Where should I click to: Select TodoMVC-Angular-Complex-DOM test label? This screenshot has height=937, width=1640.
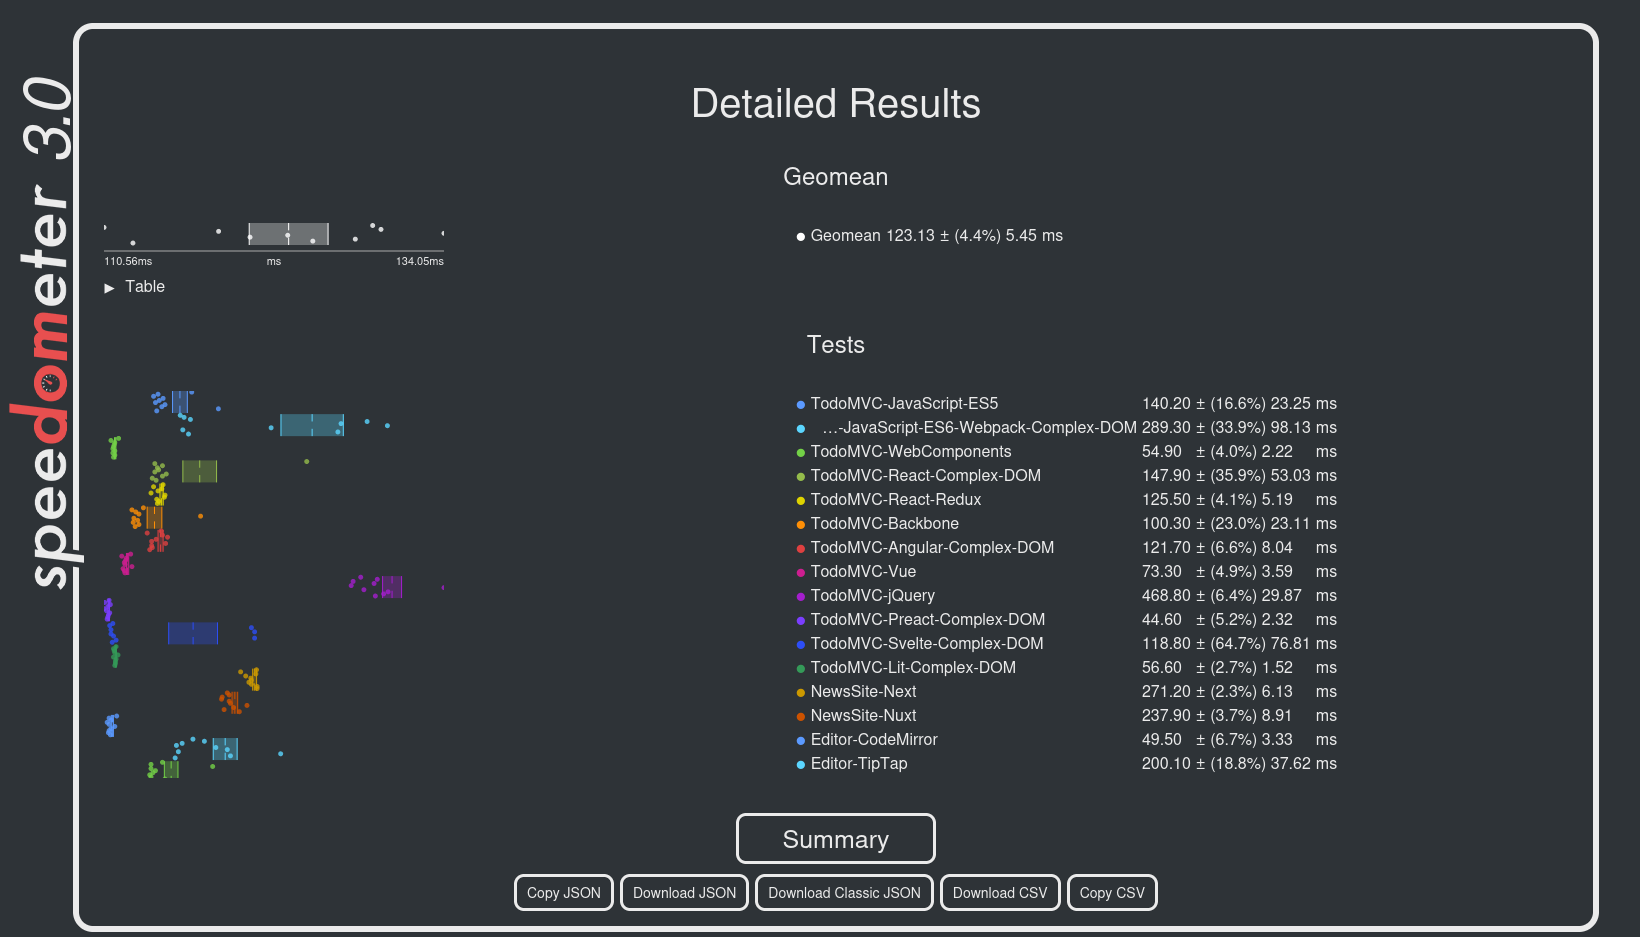932,547
